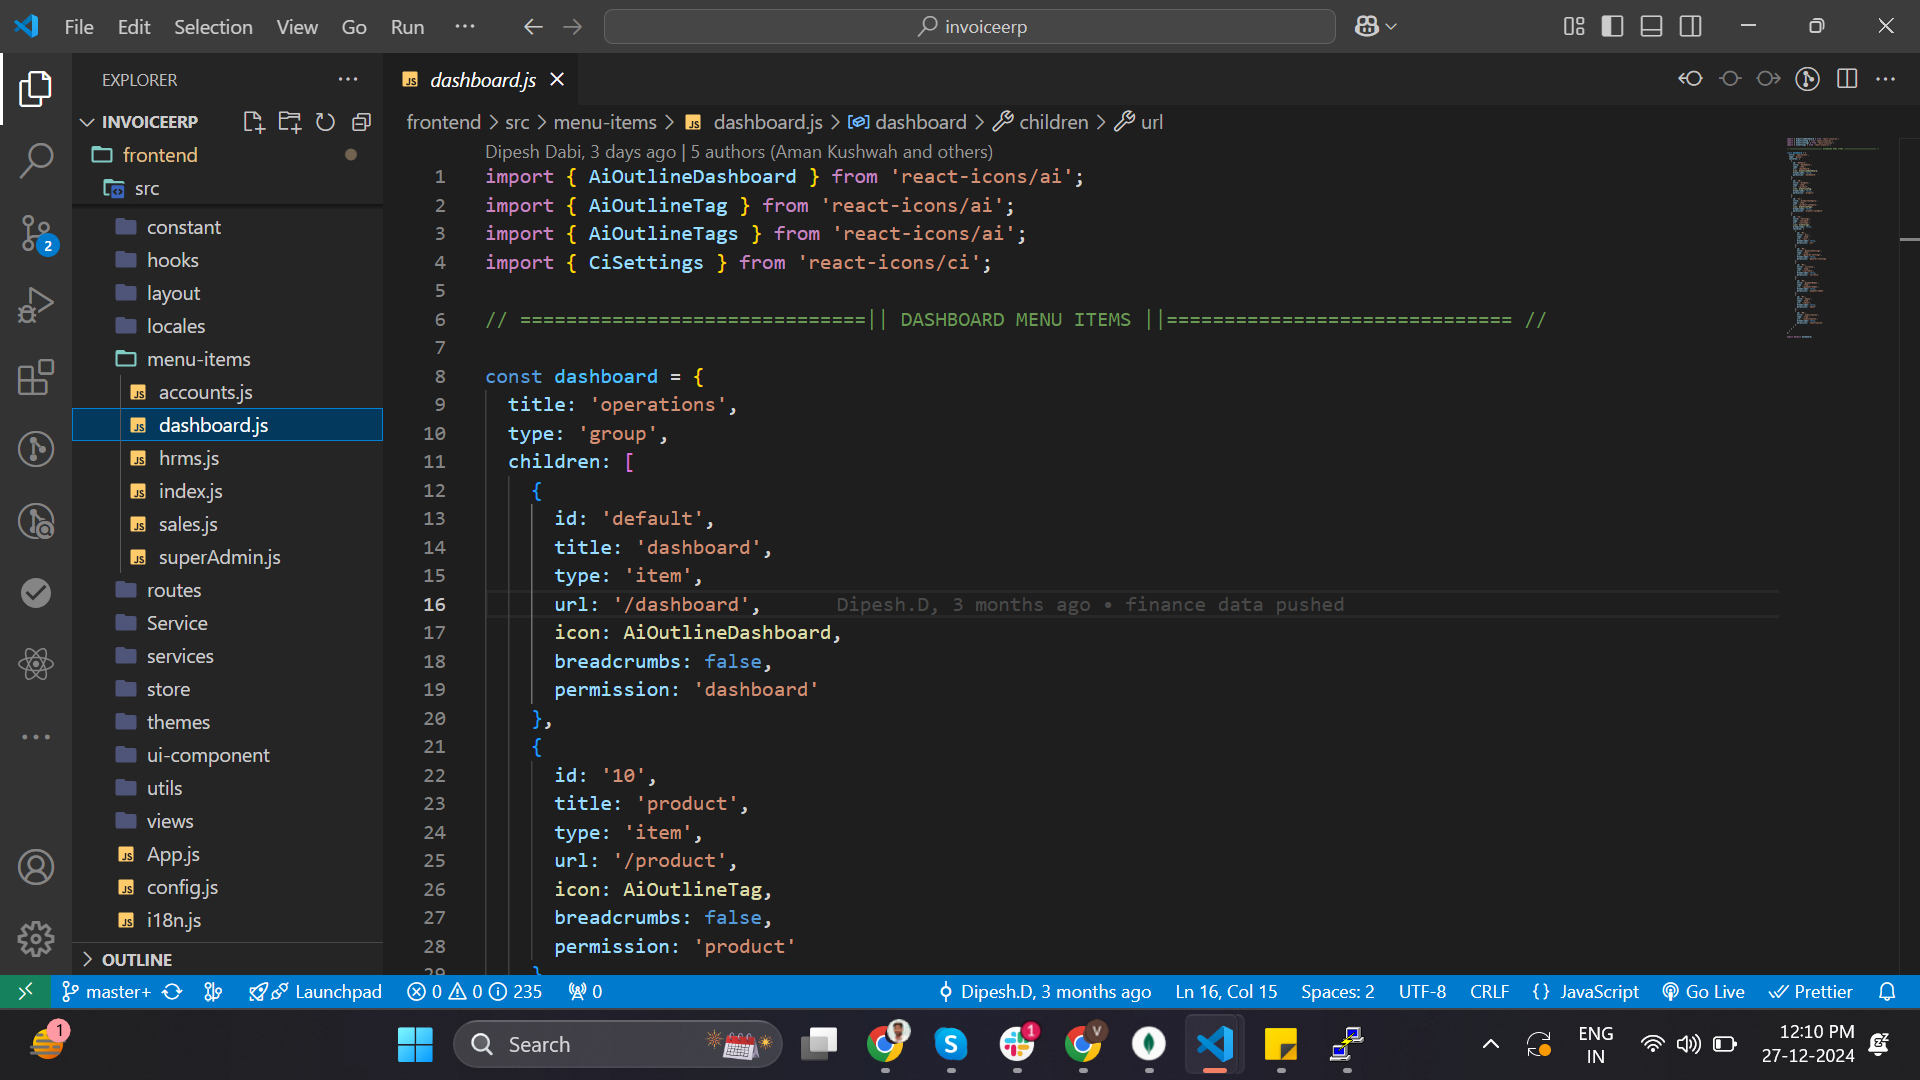Change CRLF line ending setting
Screen dimensions: 1920x1080
pyautogui.click(x=1488, y=991)
